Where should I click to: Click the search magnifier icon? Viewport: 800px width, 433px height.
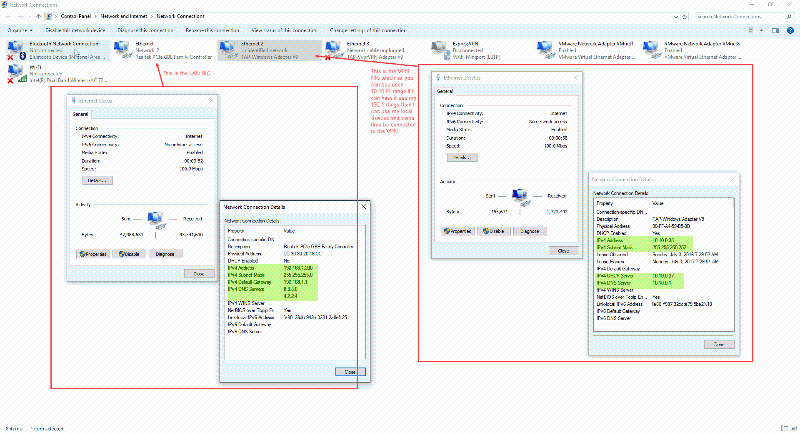[x=789, y=16]
